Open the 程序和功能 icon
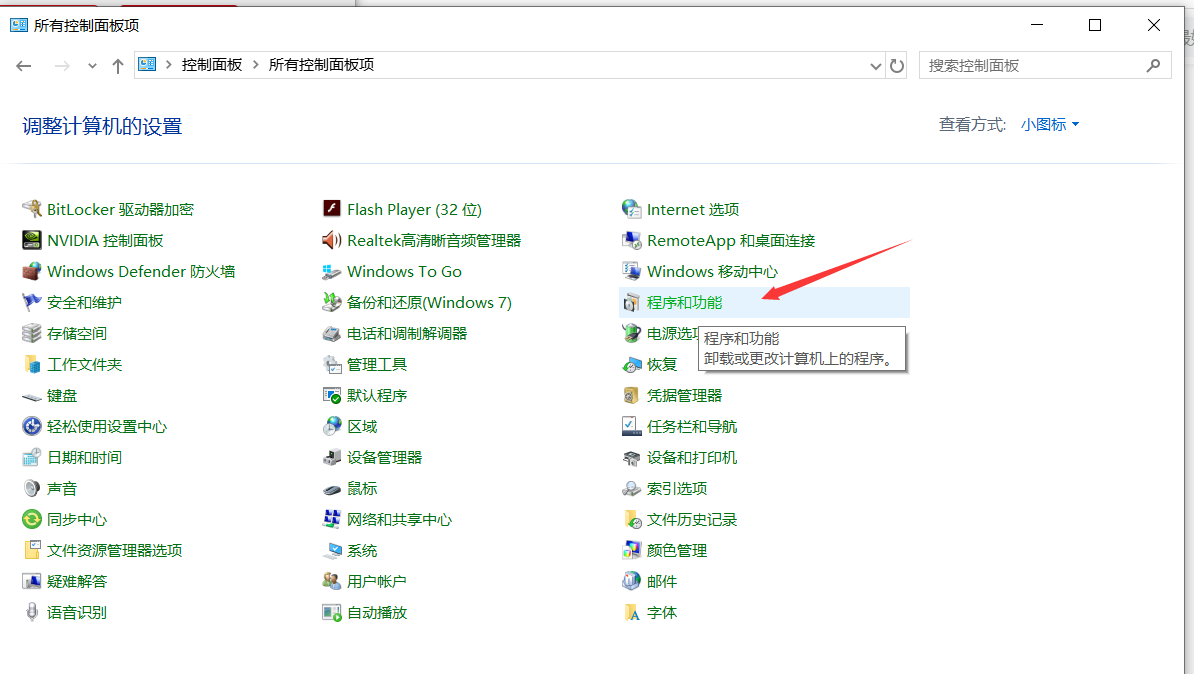 (631, 302)
